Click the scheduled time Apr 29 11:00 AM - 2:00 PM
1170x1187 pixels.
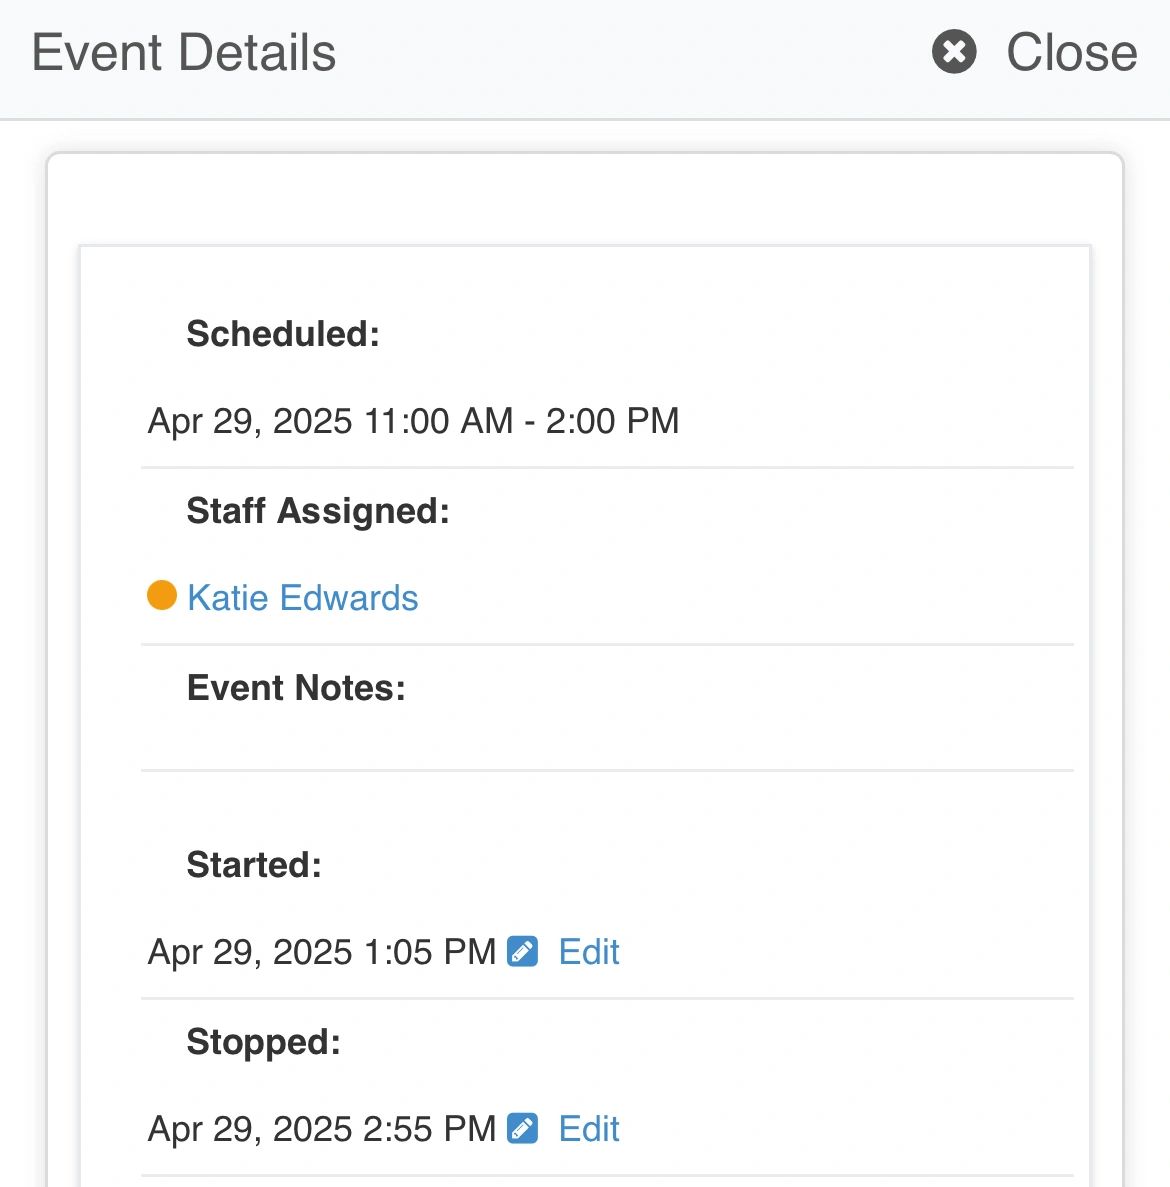pos(413,421)
